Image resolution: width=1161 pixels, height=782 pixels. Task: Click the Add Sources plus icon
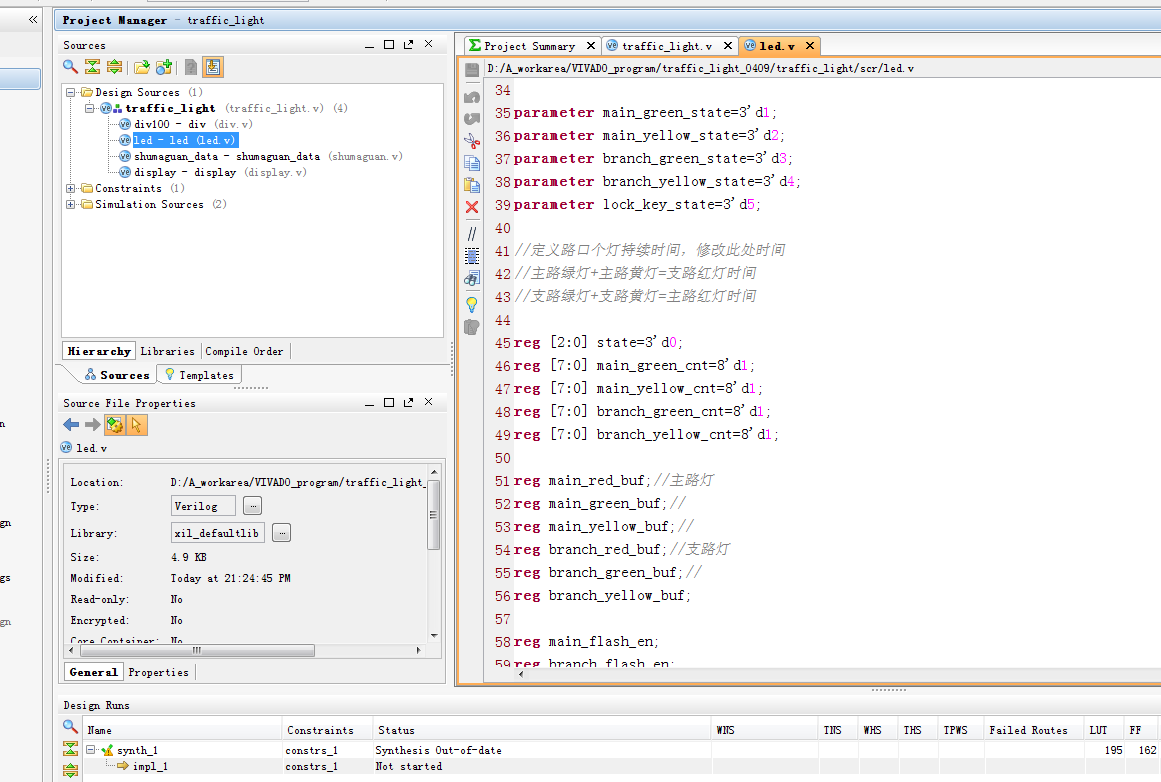coord(164,67)
